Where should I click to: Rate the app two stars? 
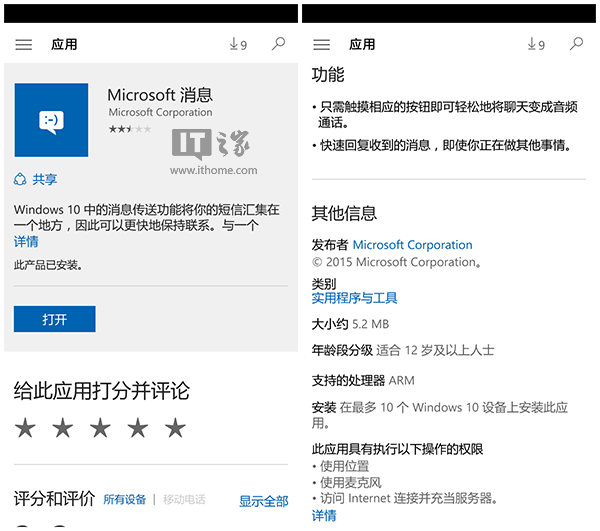[x=62, y=428]
